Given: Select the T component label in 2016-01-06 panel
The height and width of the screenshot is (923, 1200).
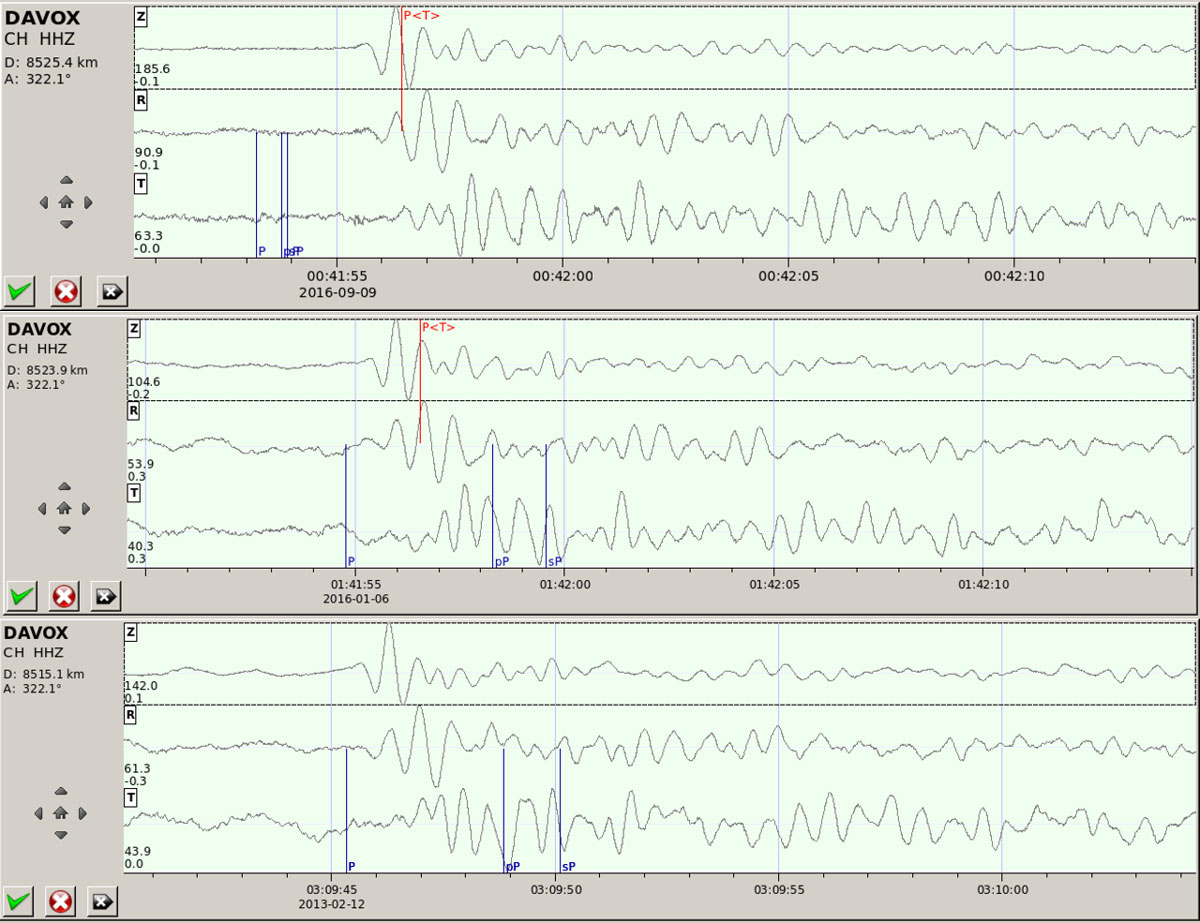Looking at the screenshot, I should point(134,493).
